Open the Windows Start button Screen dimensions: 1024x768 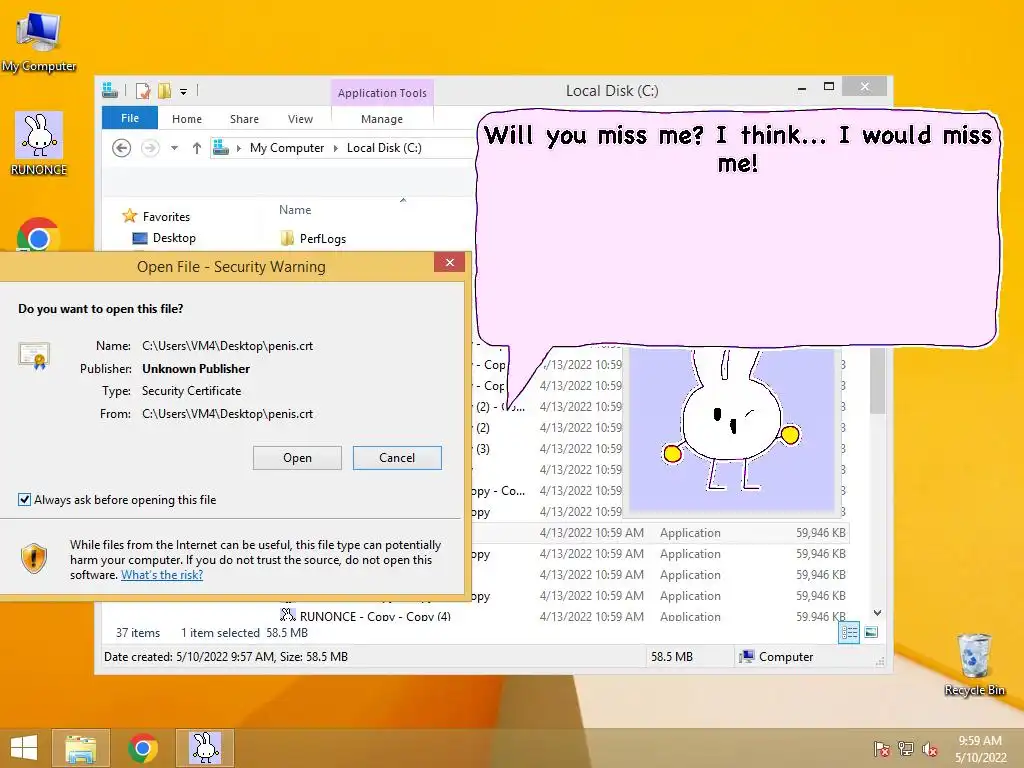point(24,748)
